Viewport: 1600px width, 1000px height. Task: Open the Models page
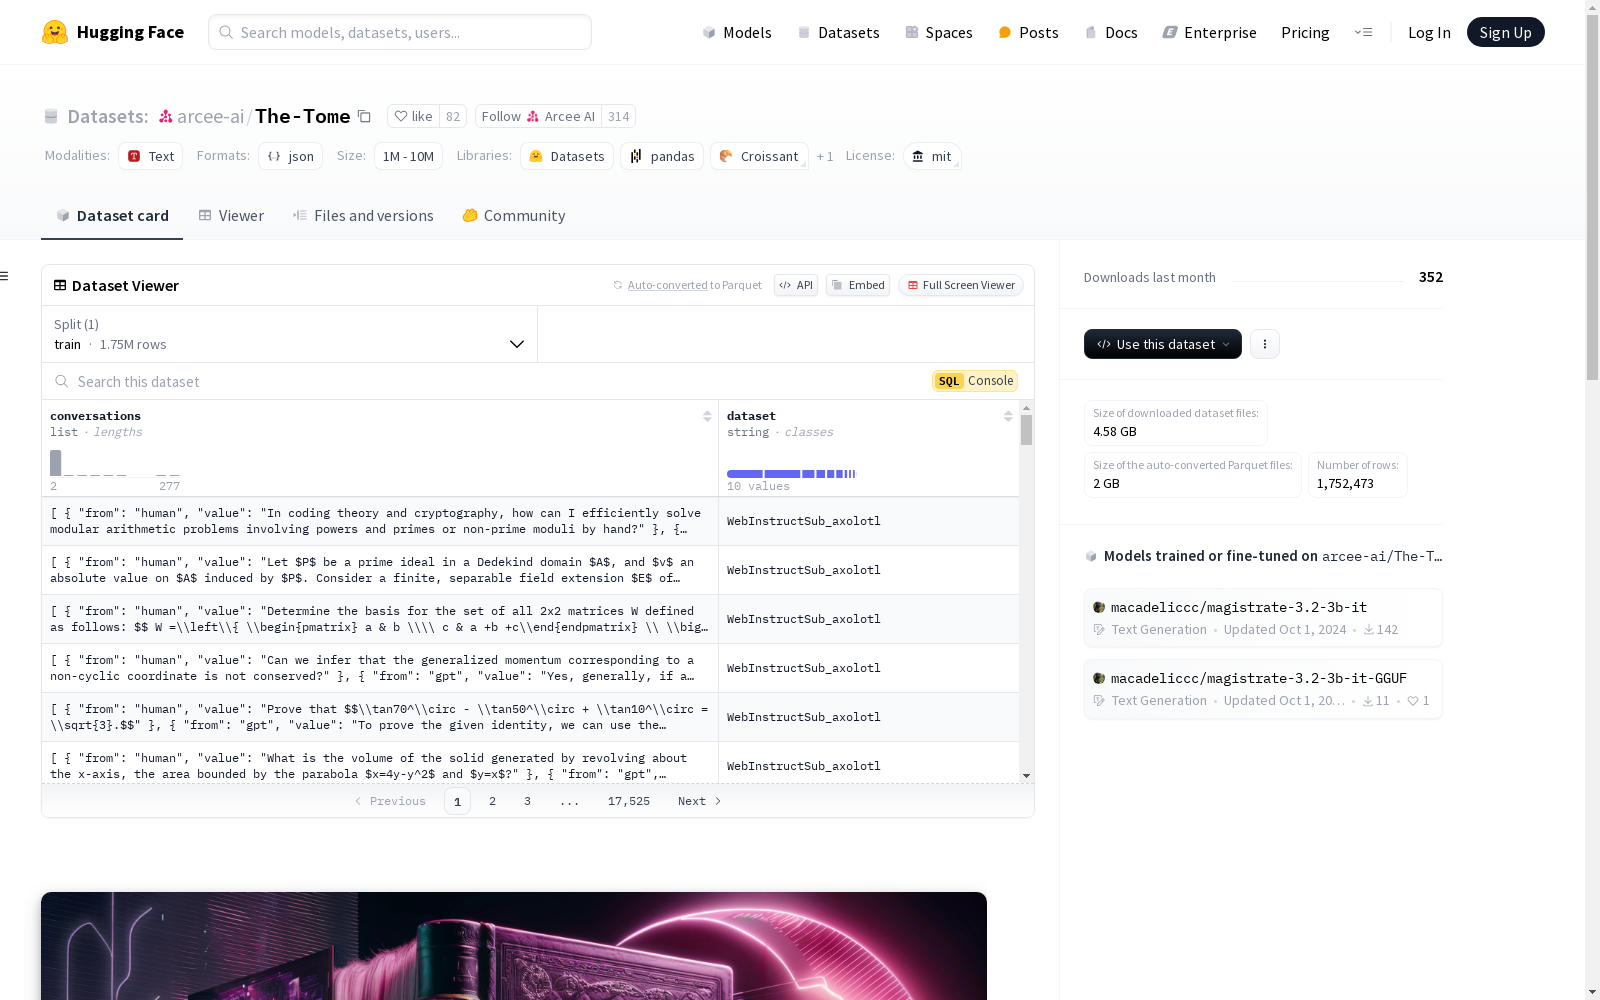[737, 32]
